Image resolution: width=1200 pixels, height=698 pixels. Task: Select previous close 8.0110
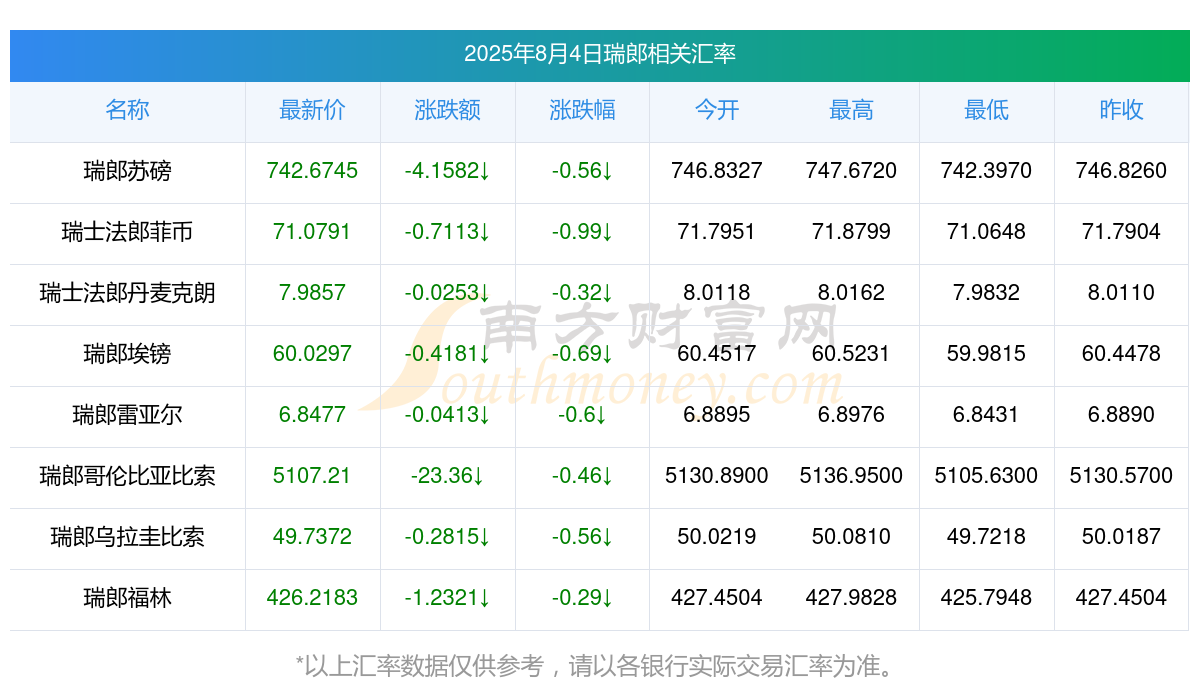tap(1121, 293)
